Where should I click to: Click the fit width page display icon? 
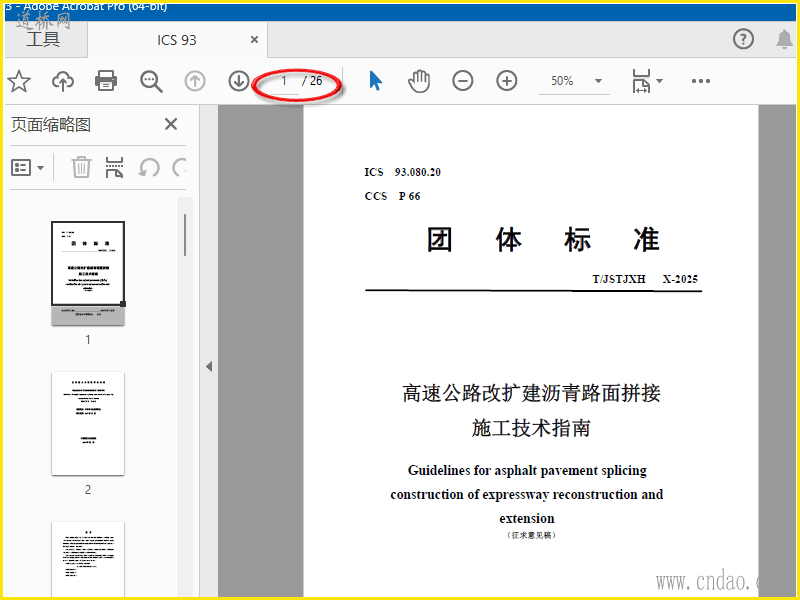641,81
